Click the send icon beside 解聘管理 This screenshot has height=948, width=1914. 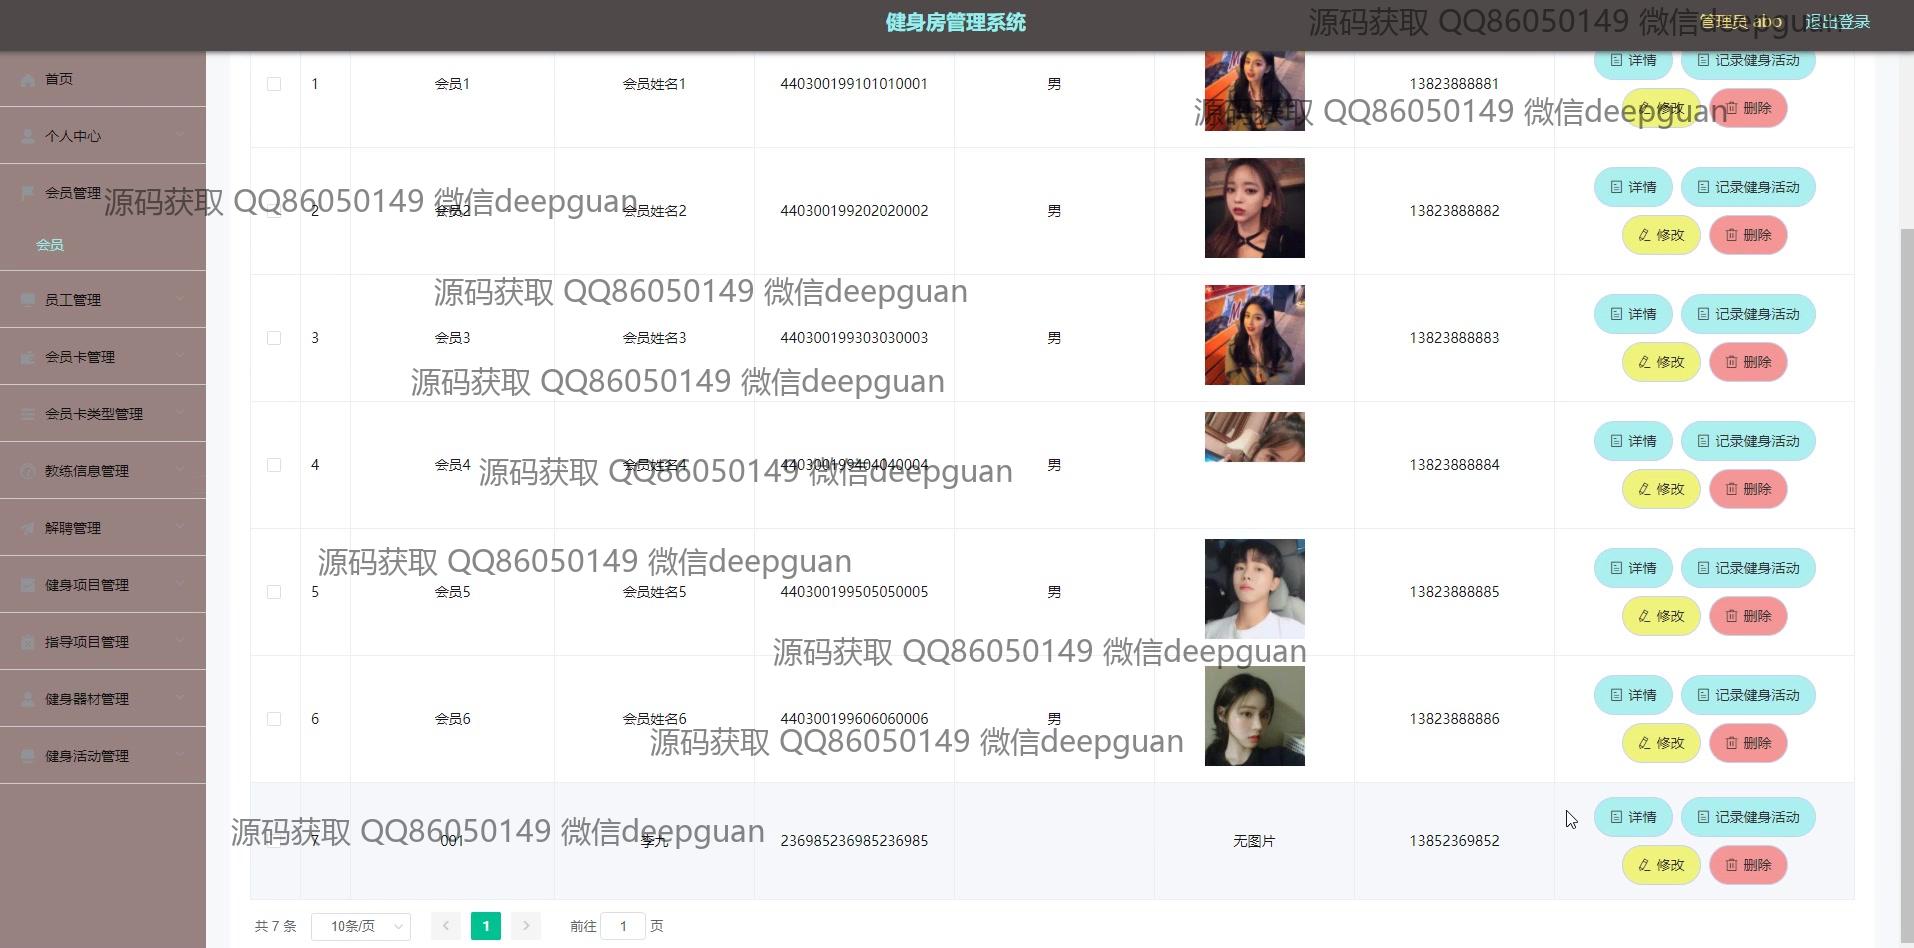(x=28, y=528)
